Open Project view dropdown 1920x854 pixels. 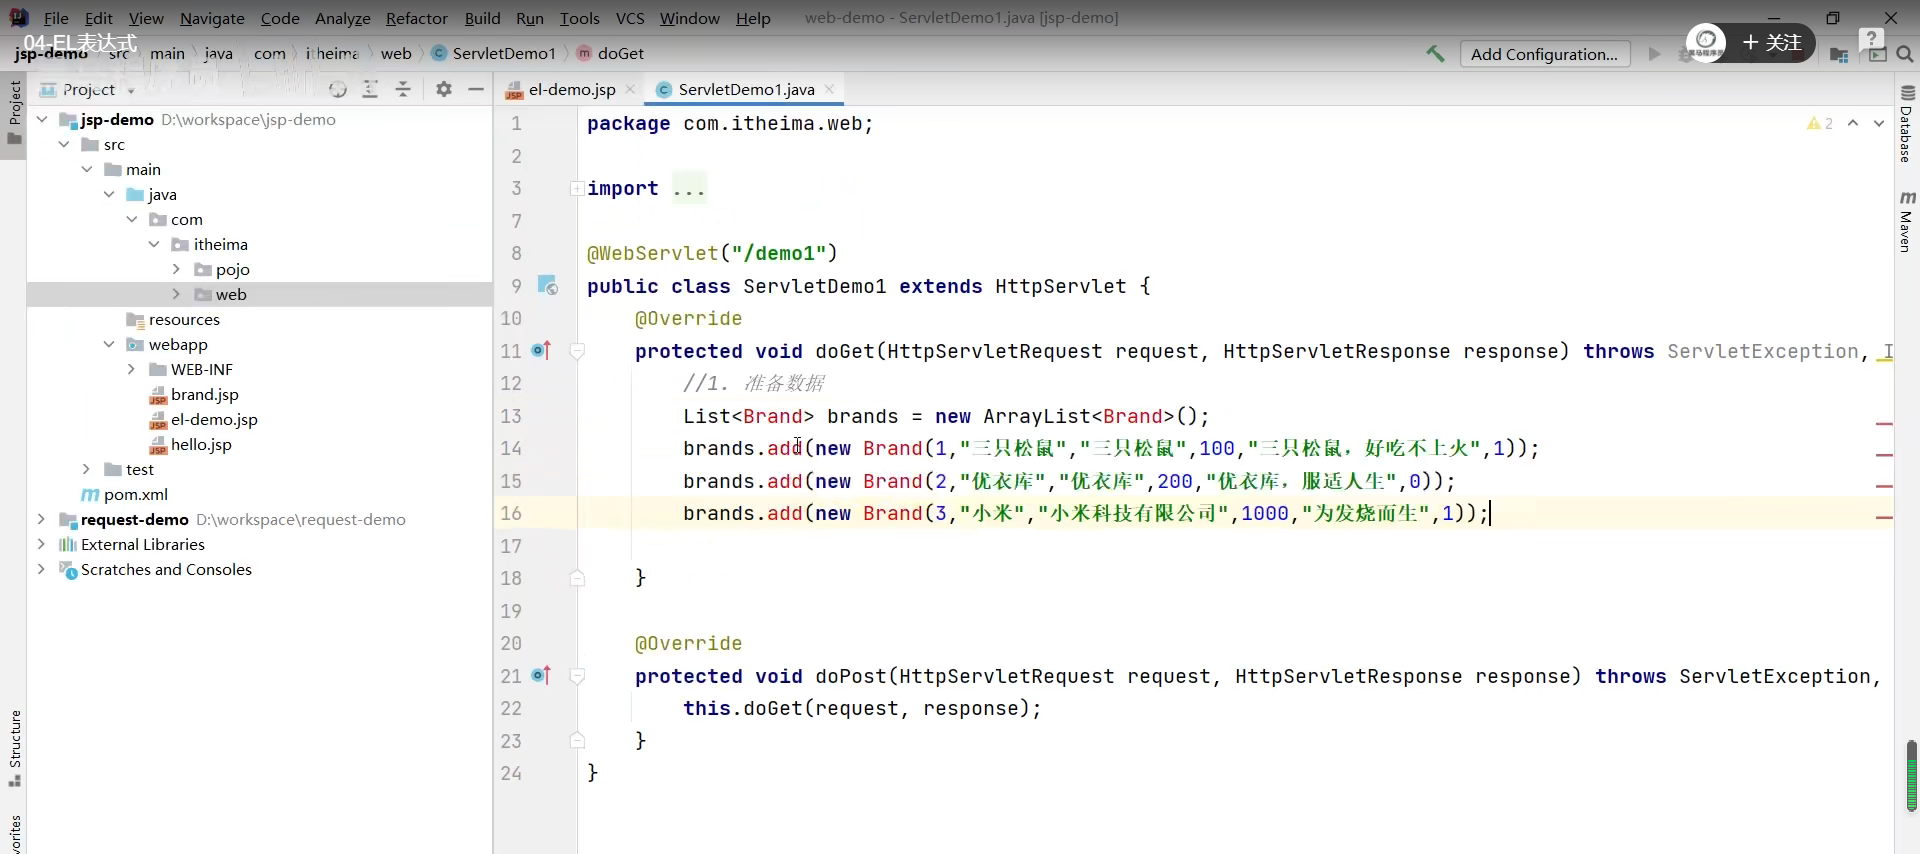pyautogui.click(x=131, y=90)
